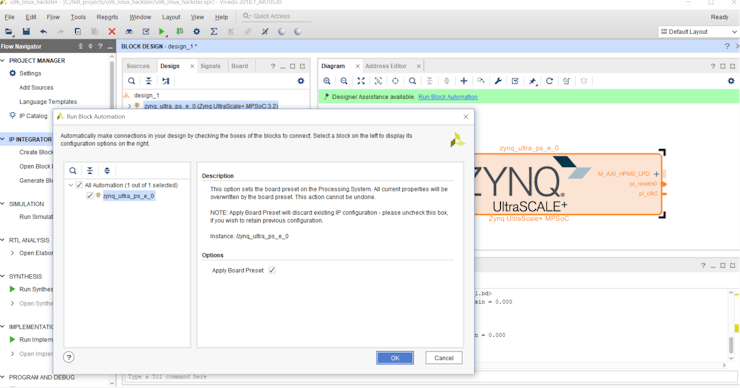This screenshot has height=388, width=740.
Task: Switch to the Board tab
Action: click(240, 66)
